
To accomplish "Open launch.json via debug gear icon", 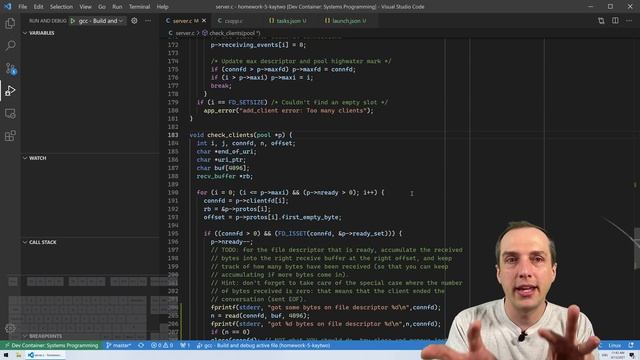I will (x=134, y=21).
